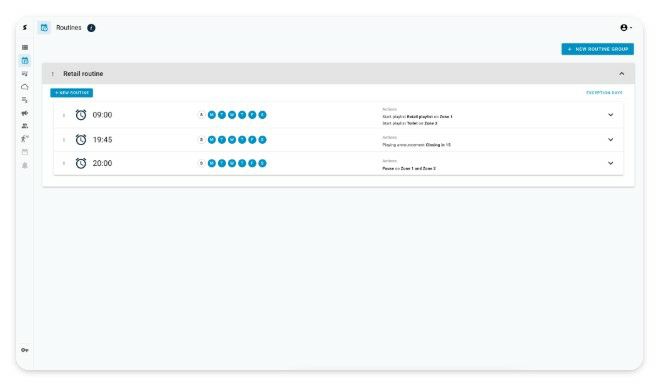Toggle Friday (F) on the 20:00 routine
Image resolution: width=659 pixels, height=387 pixels.
(x=252, y=163)
